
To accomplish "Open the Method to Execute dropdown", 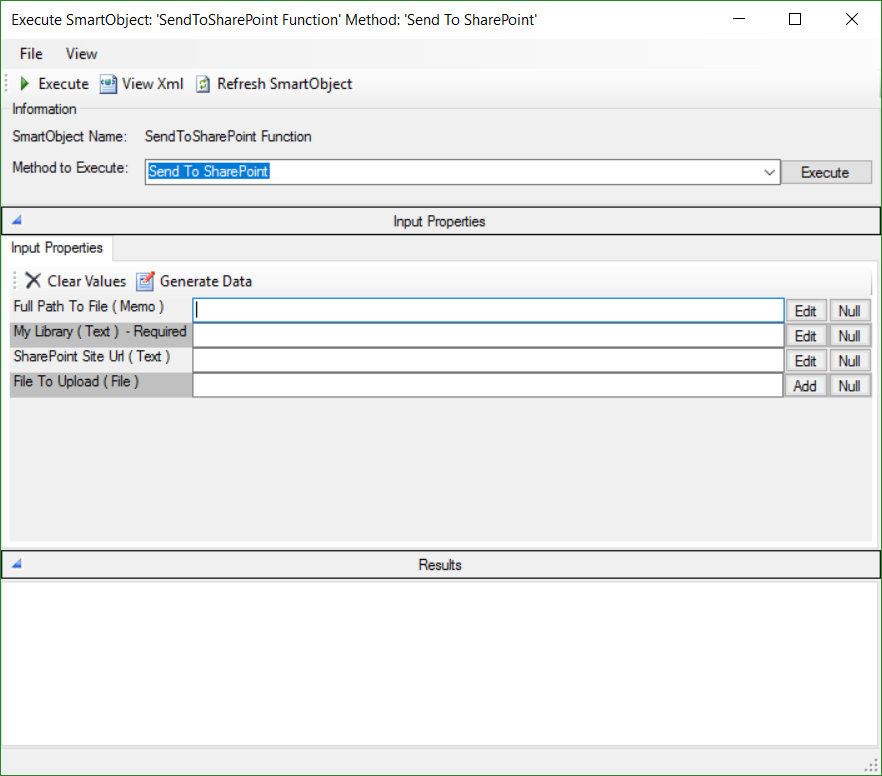I will tap(769, 171).
